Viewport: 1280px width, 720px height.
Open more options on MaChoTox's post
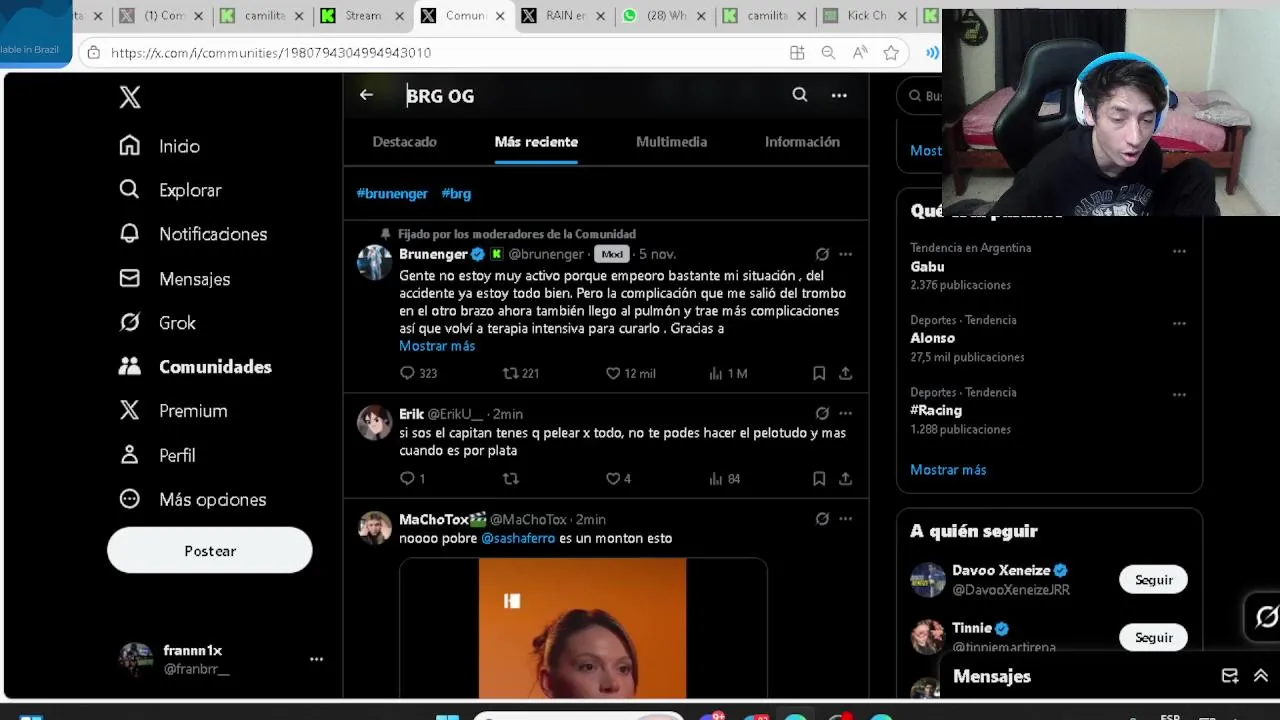pos(845,519)
